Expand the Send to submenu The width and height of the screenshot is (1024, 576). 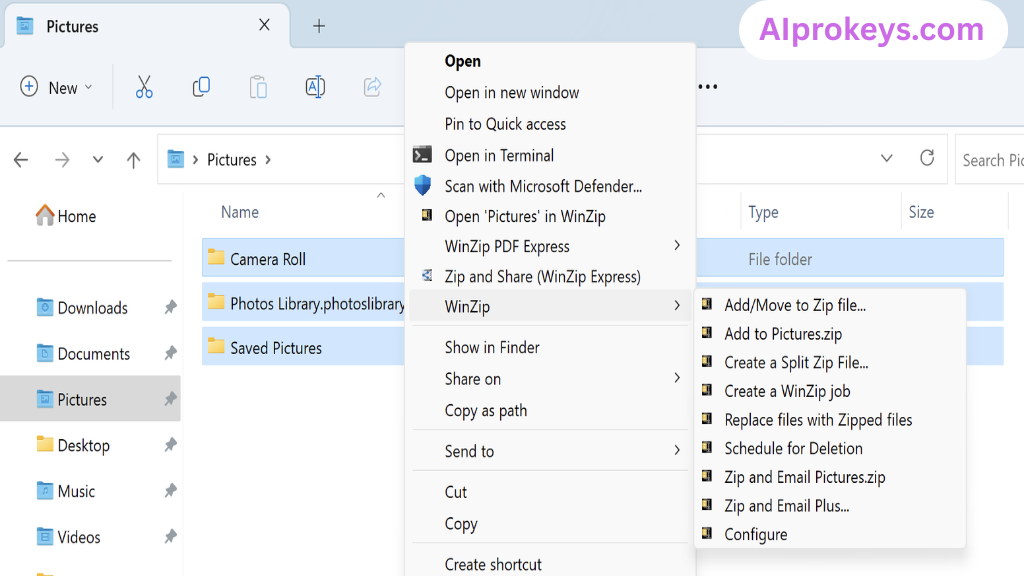coord(549,451)
